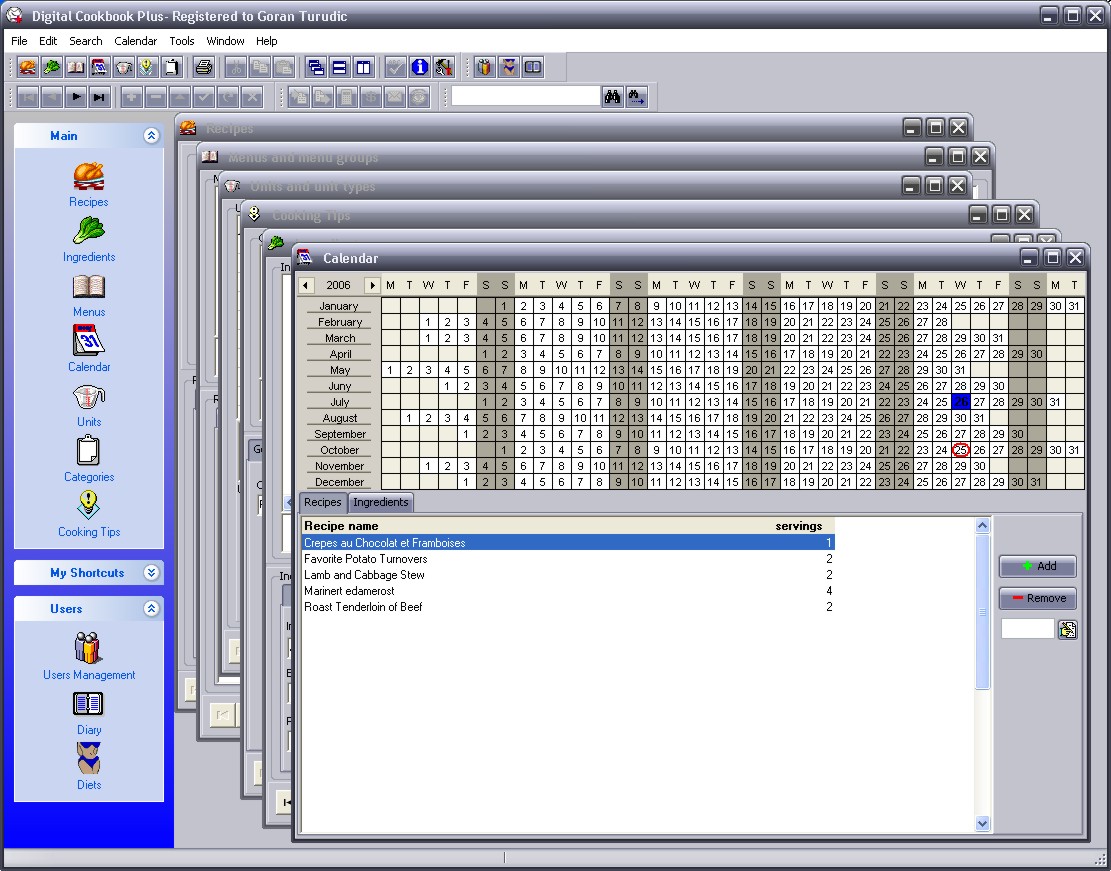Click the Find next binoculars icon
Screen dimensions: 1111x871
pyautogui.click(x=636, y=96)
